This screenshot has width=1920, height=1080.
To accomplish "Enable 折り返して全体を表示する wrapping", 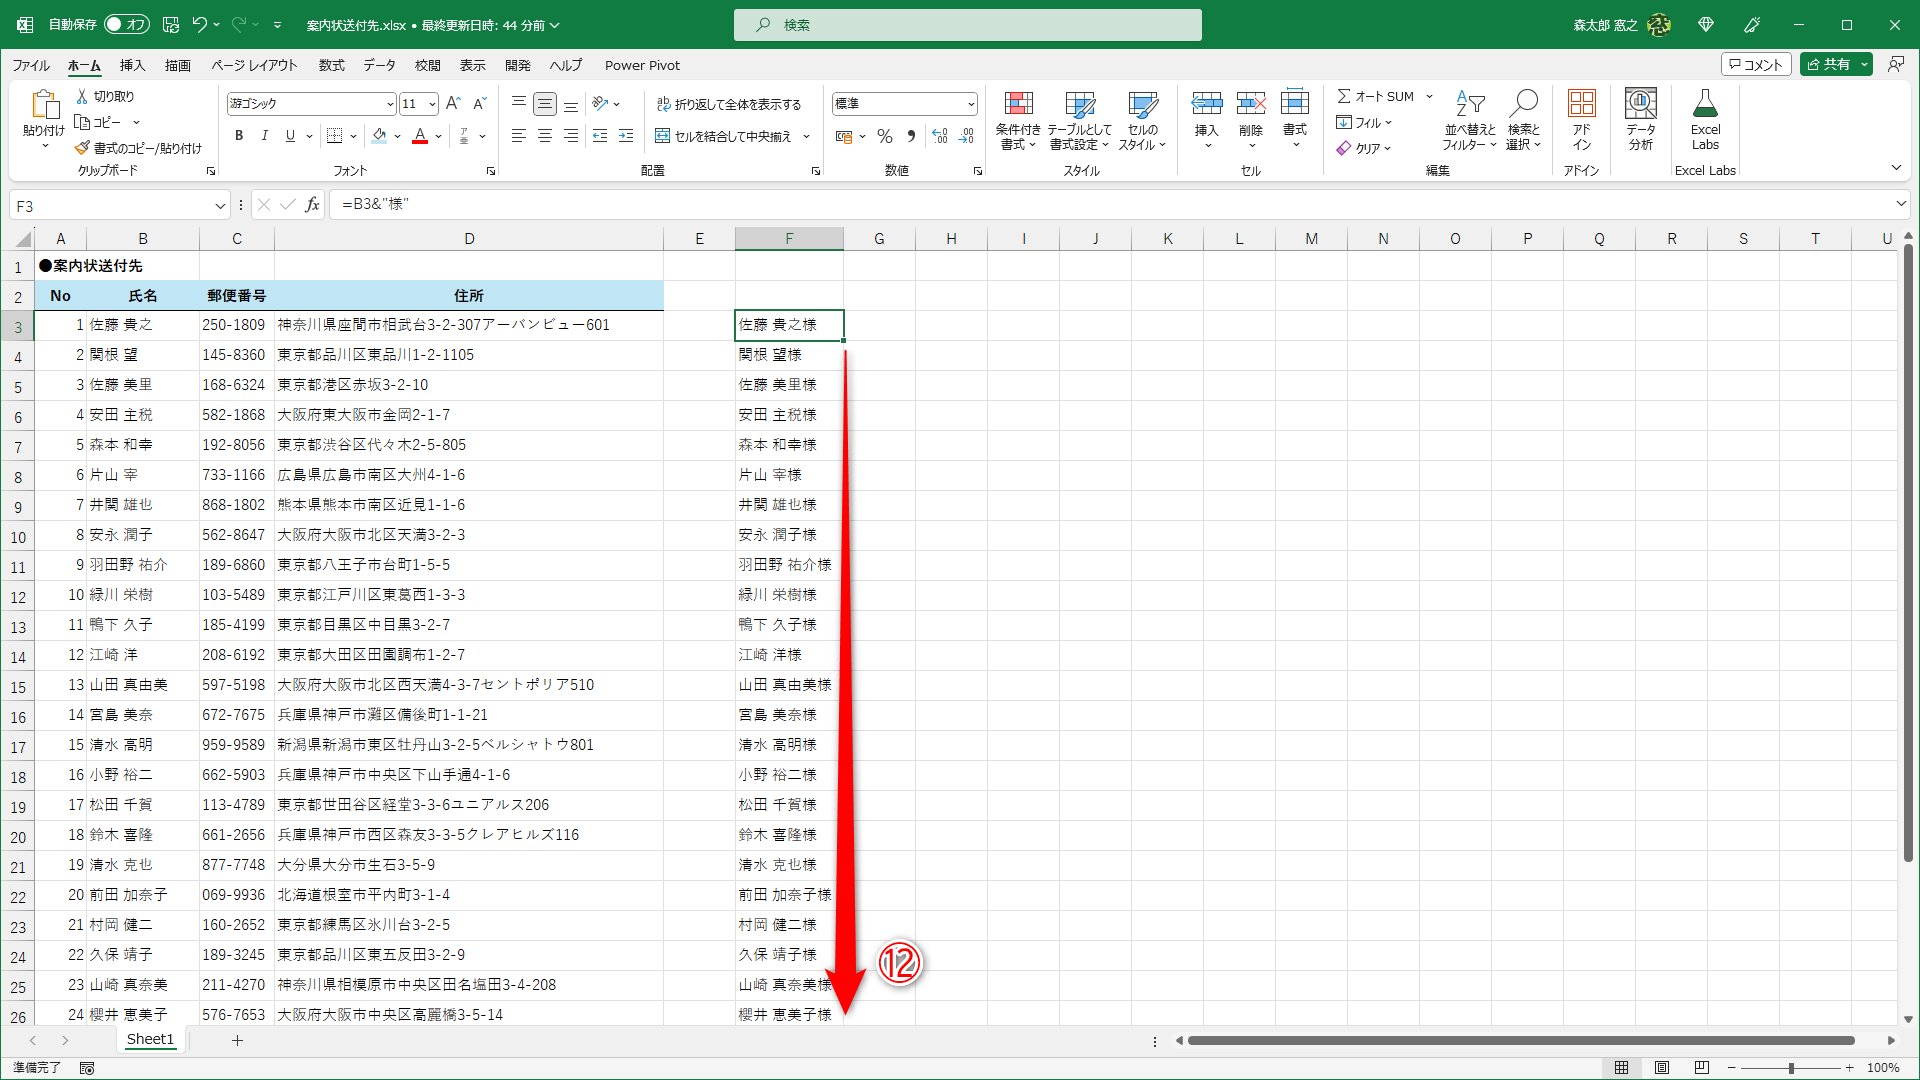I will [731, 103].
